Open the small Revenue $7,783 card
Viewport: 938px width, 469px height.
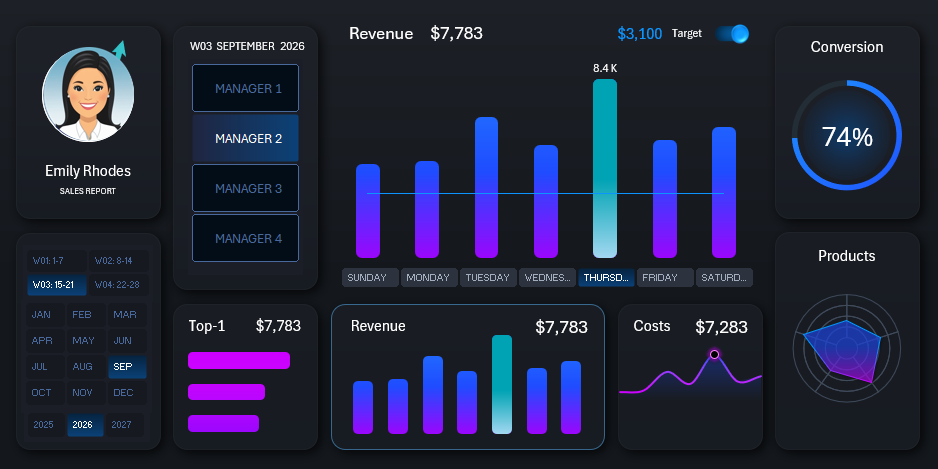[x=468, y=377]
